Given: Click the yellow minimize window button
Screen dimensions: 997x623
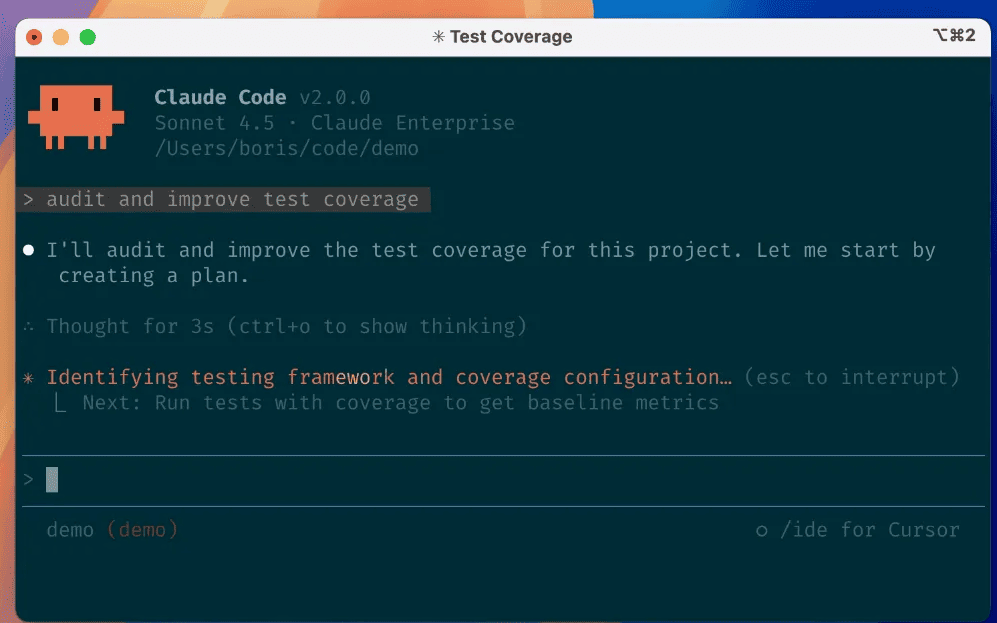Looking at the screenshot, I should (60, 37).
